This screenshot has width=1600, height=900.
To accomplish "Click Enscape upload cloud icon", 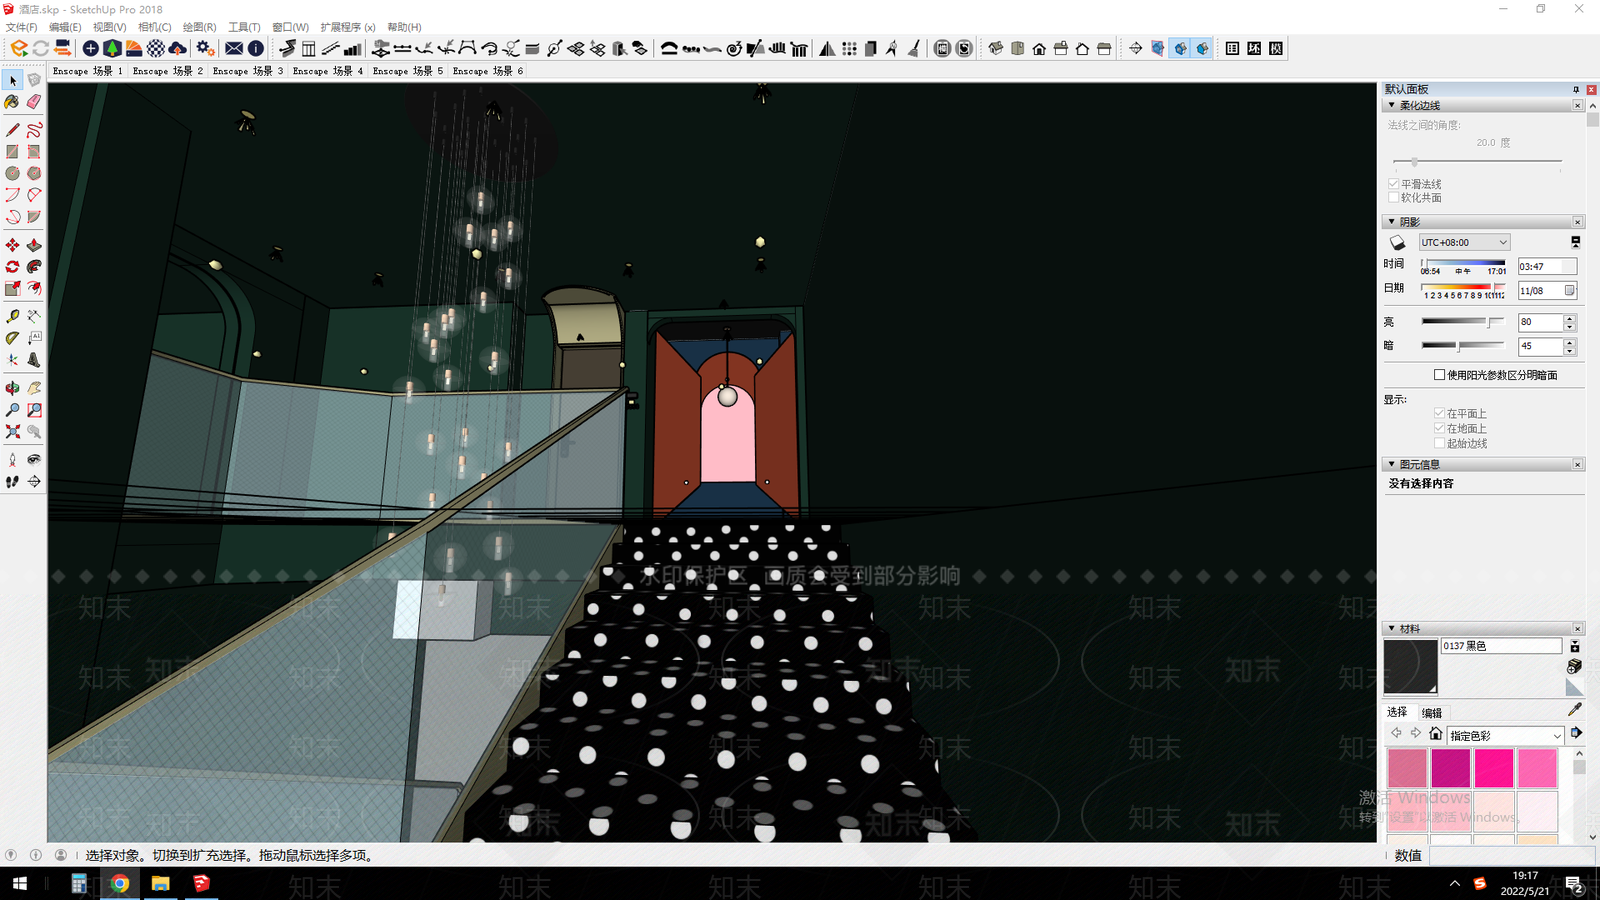I will tap(178, 48).
